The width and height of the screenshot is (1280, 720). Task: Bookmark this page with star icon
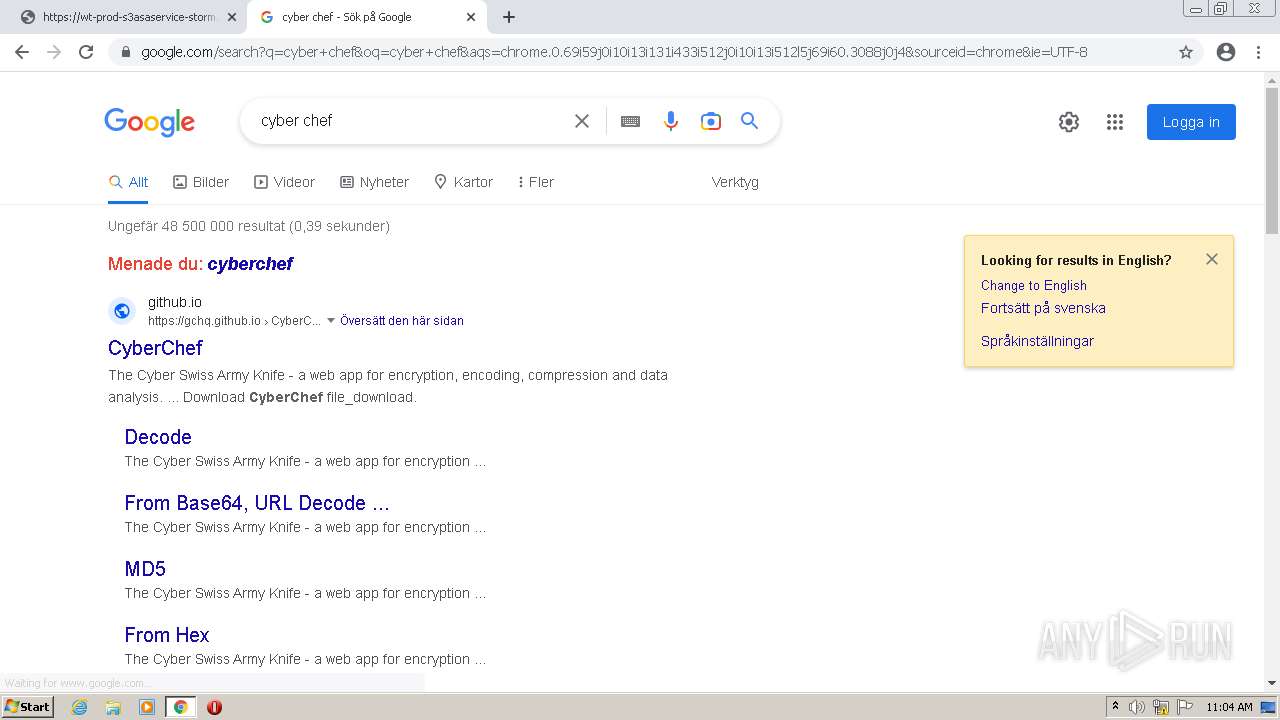tap(1186, 52)
